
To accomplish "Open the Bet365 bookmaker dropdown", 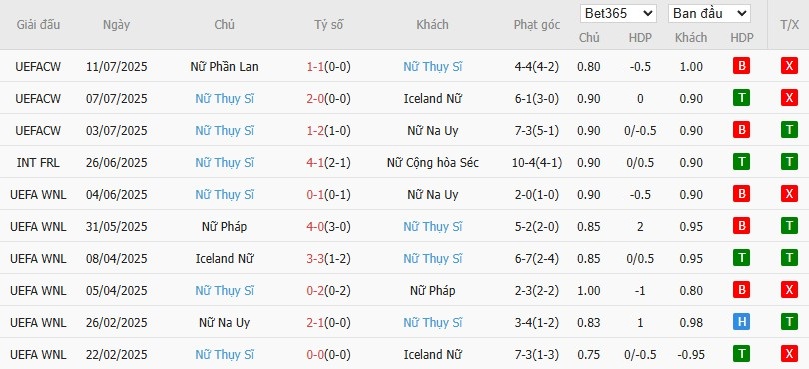I will 618,14.
